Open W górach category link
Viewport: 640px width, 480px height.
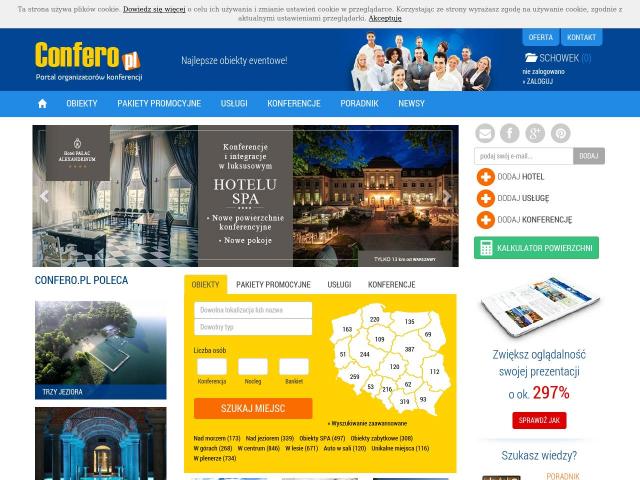tap(213, 448)
